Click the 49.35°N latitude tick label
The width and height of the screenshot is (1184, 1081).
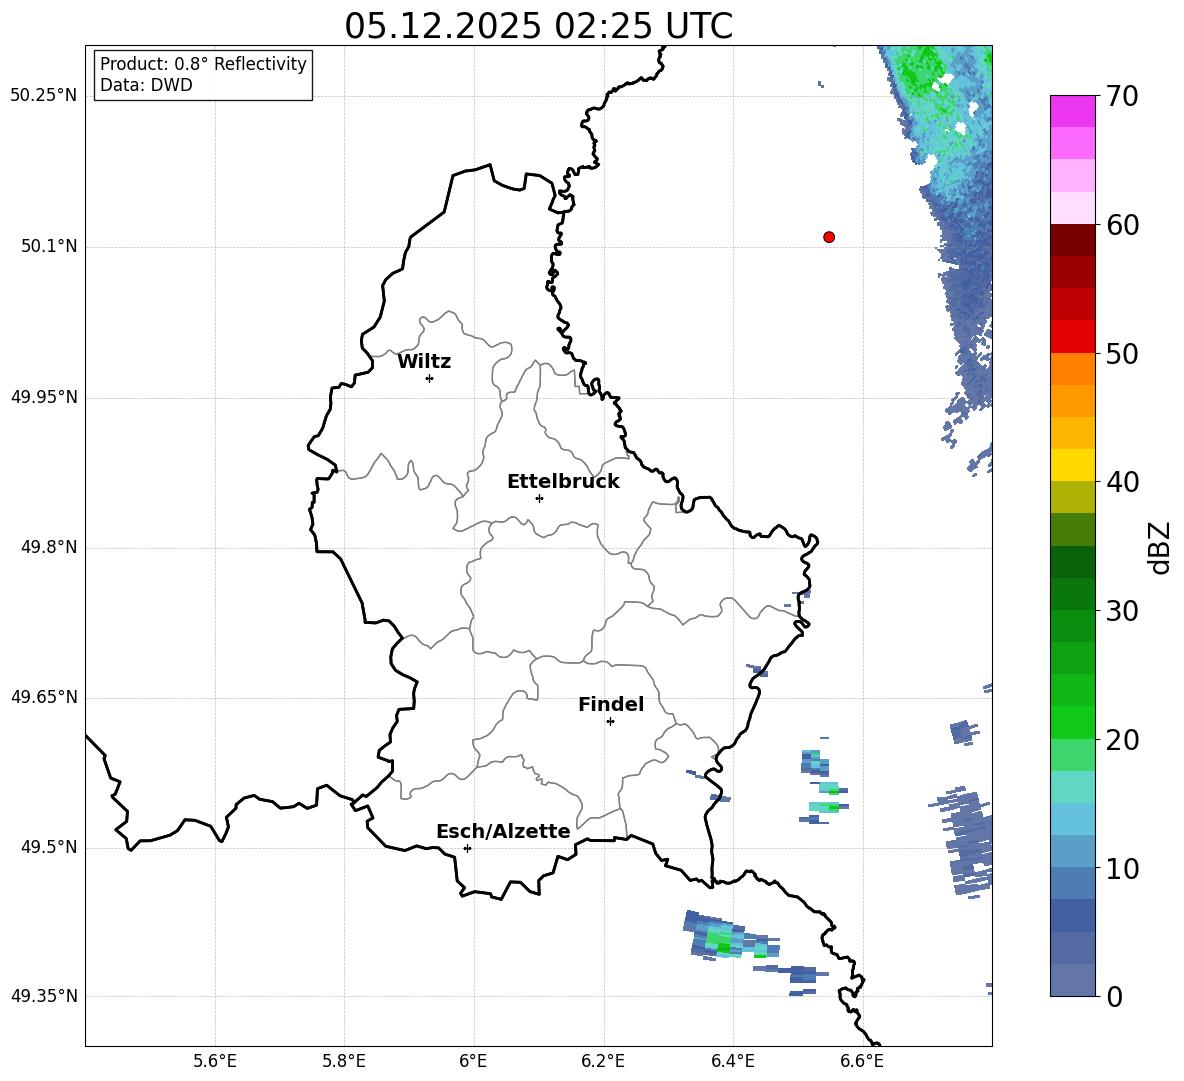[44, 996]
